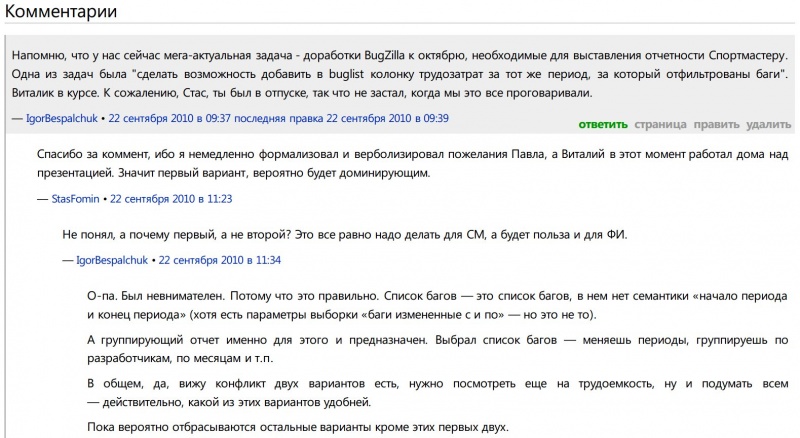Delete the first comment with "удалить"
Image resolution: width=800 pixels, height=438 pixels.
768,125
